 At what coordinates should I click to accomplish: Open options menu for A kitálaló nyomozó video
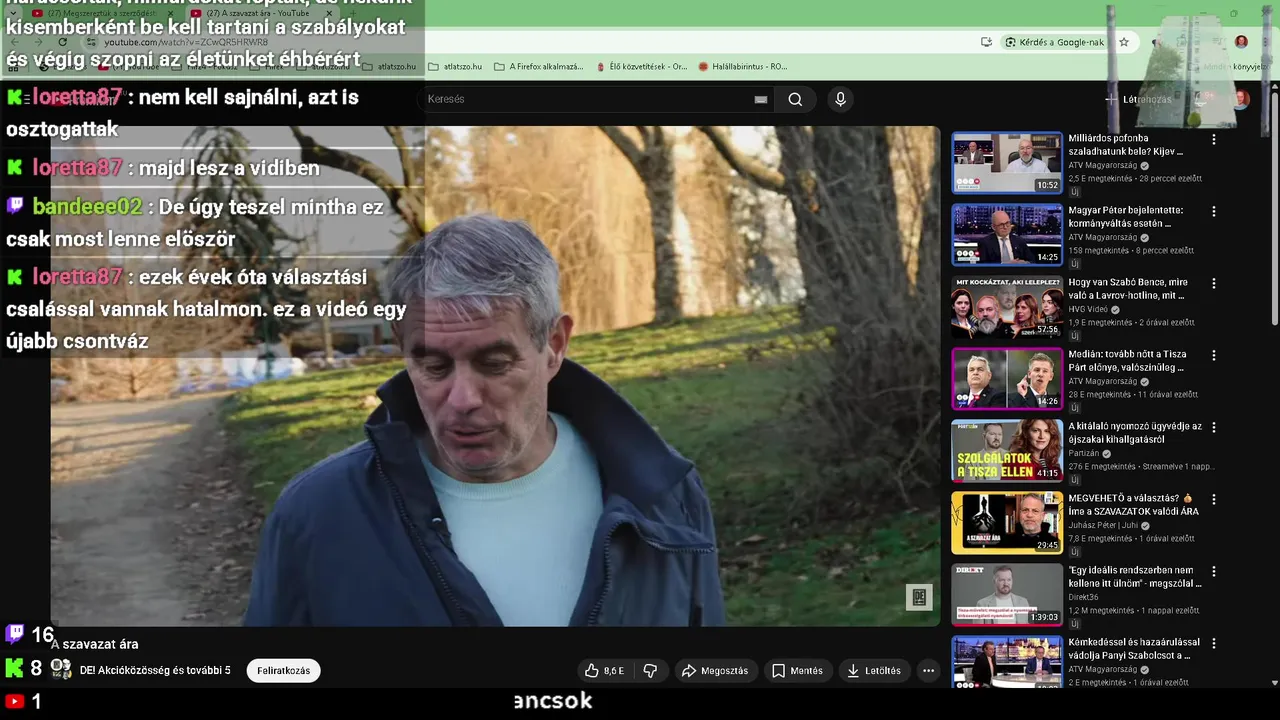click(1214, 428)
